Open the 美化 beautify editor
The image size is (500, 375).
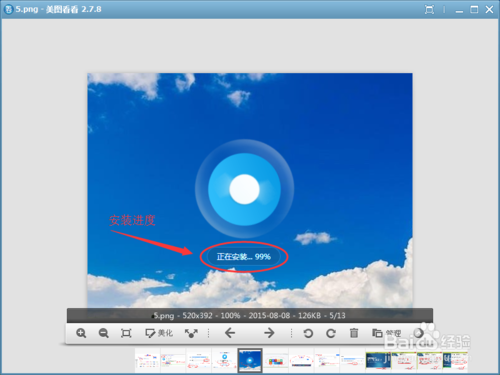click(159, 333)
